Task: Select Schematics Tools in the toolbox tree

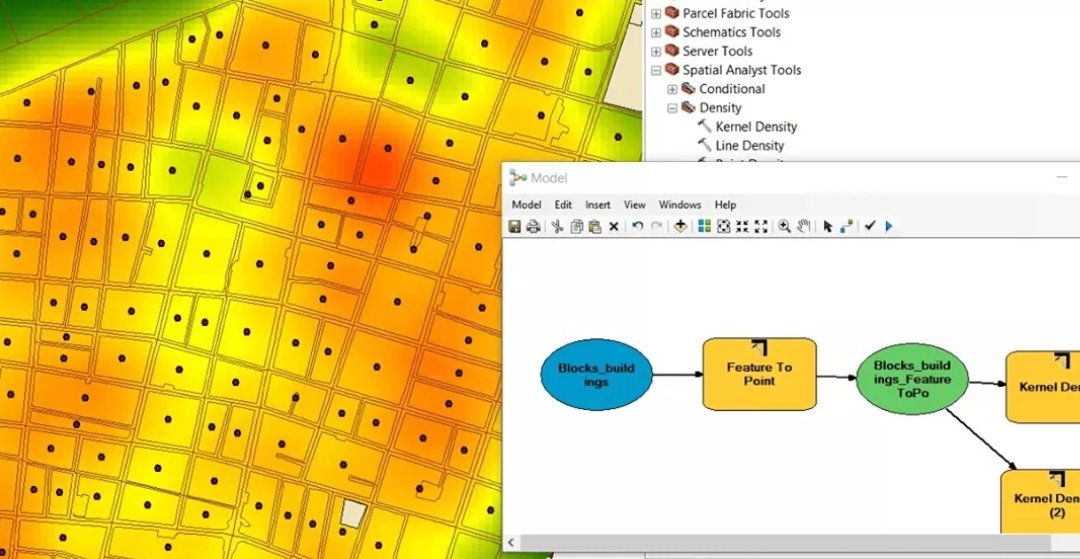Action: point(731,32)
